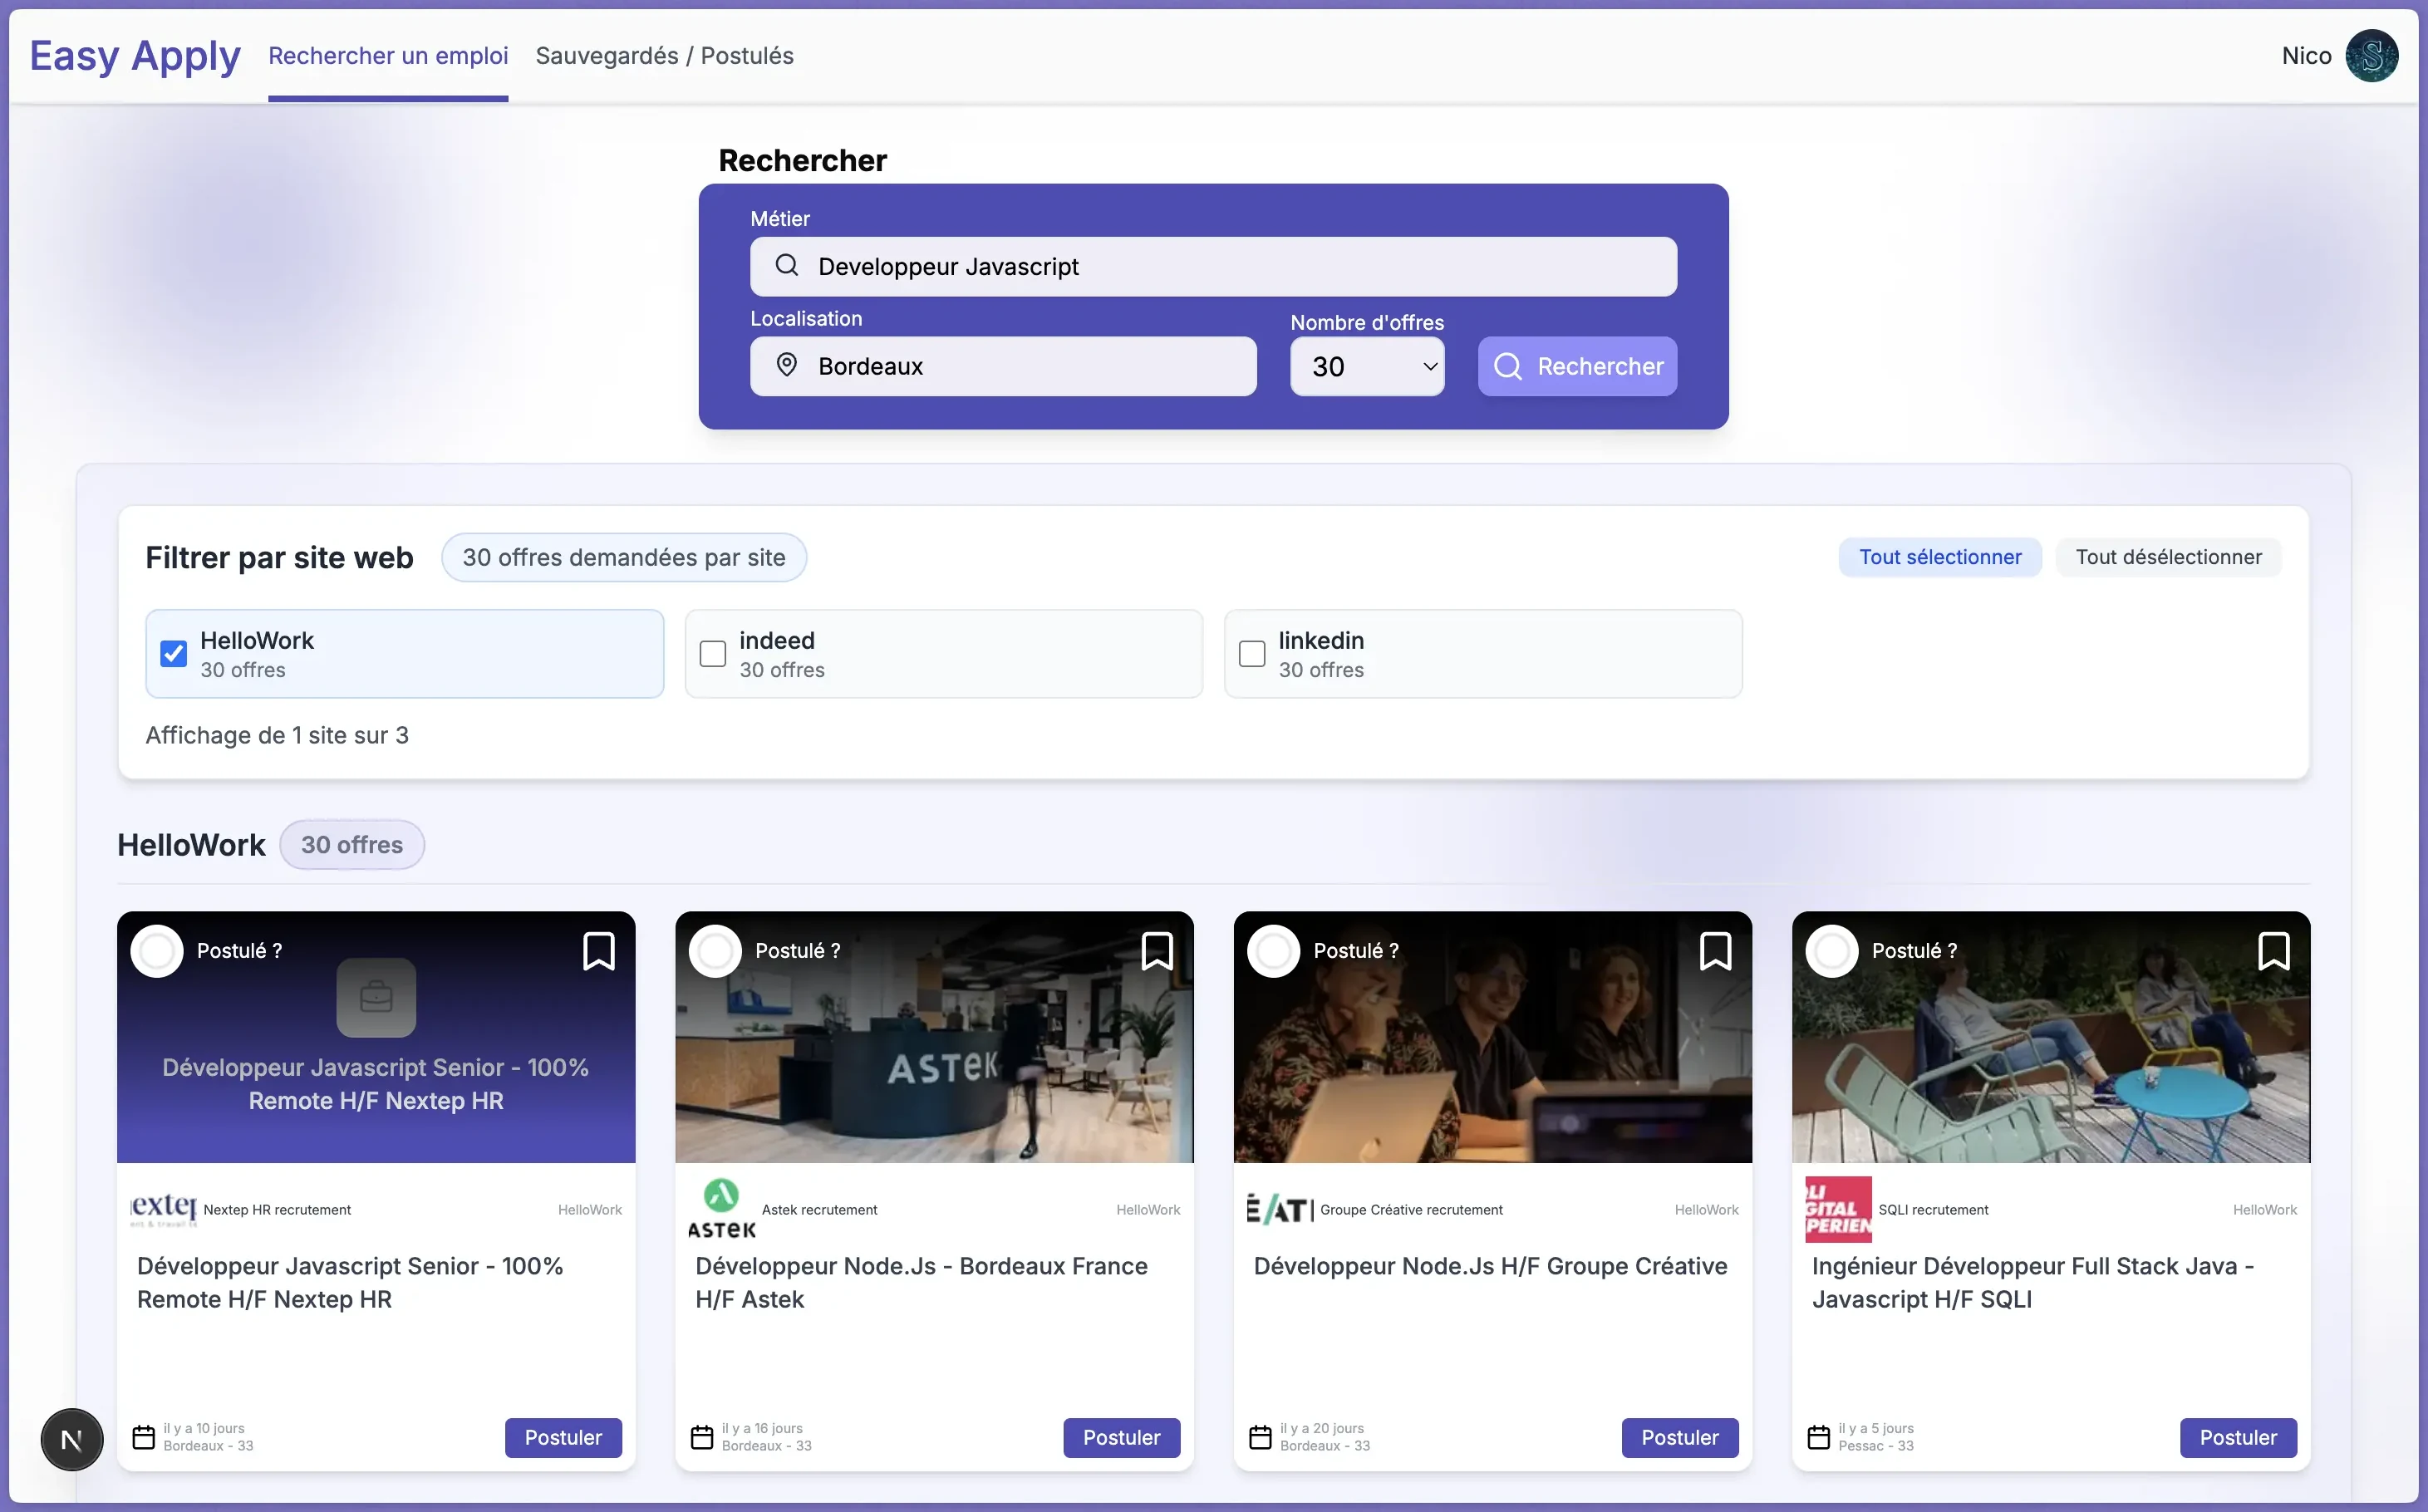Viewport: 2428px width, 1512px height.
Task: Click the location pin icon beside Bordeaux
Action: click(x=787, y=365)
